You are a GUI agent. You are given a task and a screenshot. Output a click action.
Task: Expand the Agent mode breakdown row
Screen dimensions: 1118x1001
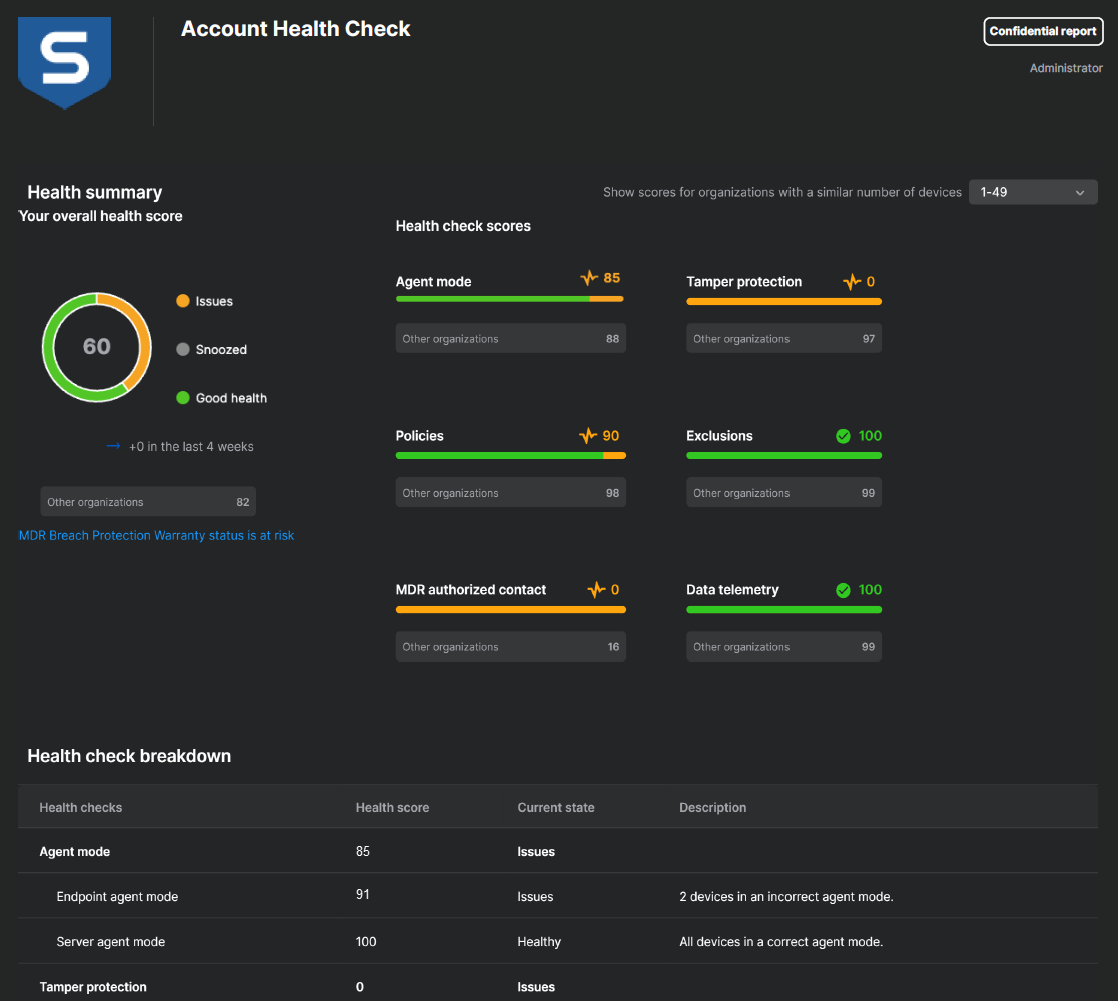75,852
